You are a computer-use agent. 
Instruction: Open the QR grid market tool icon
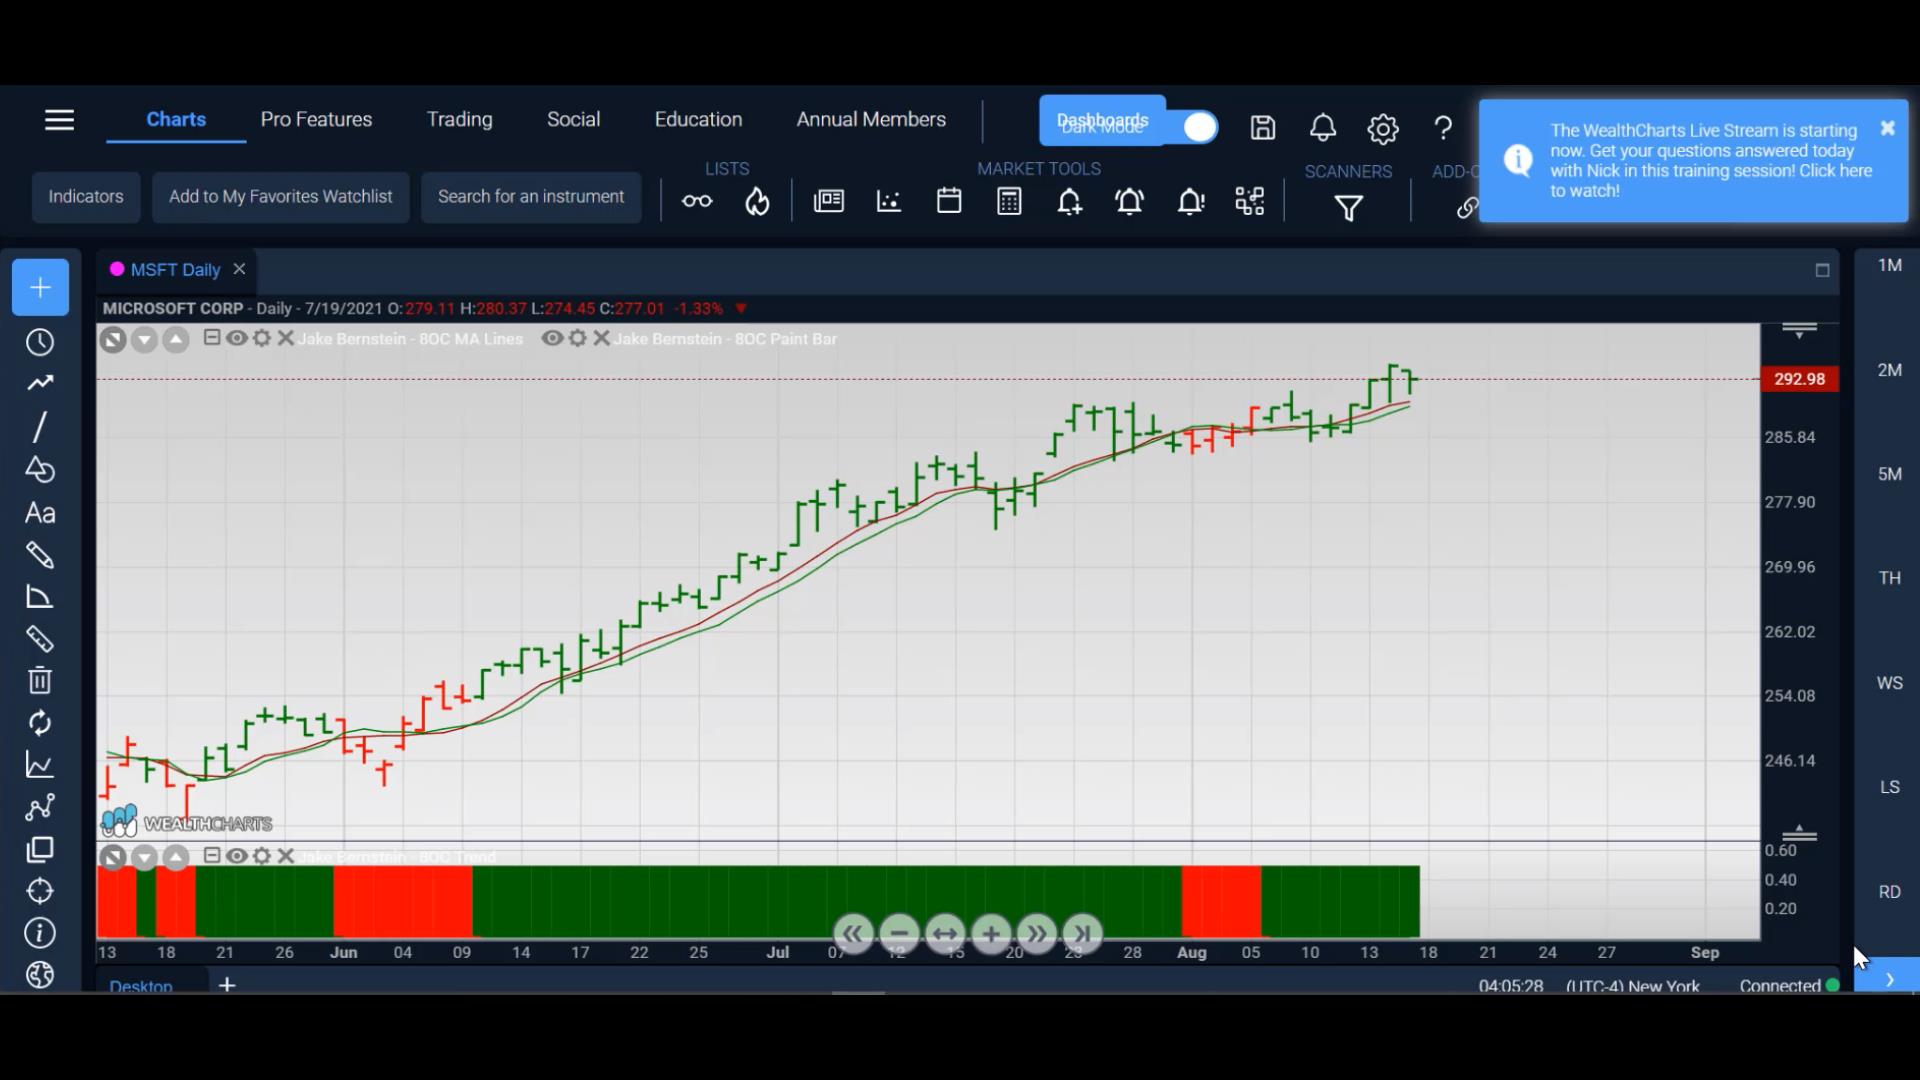click(1249, 201)
